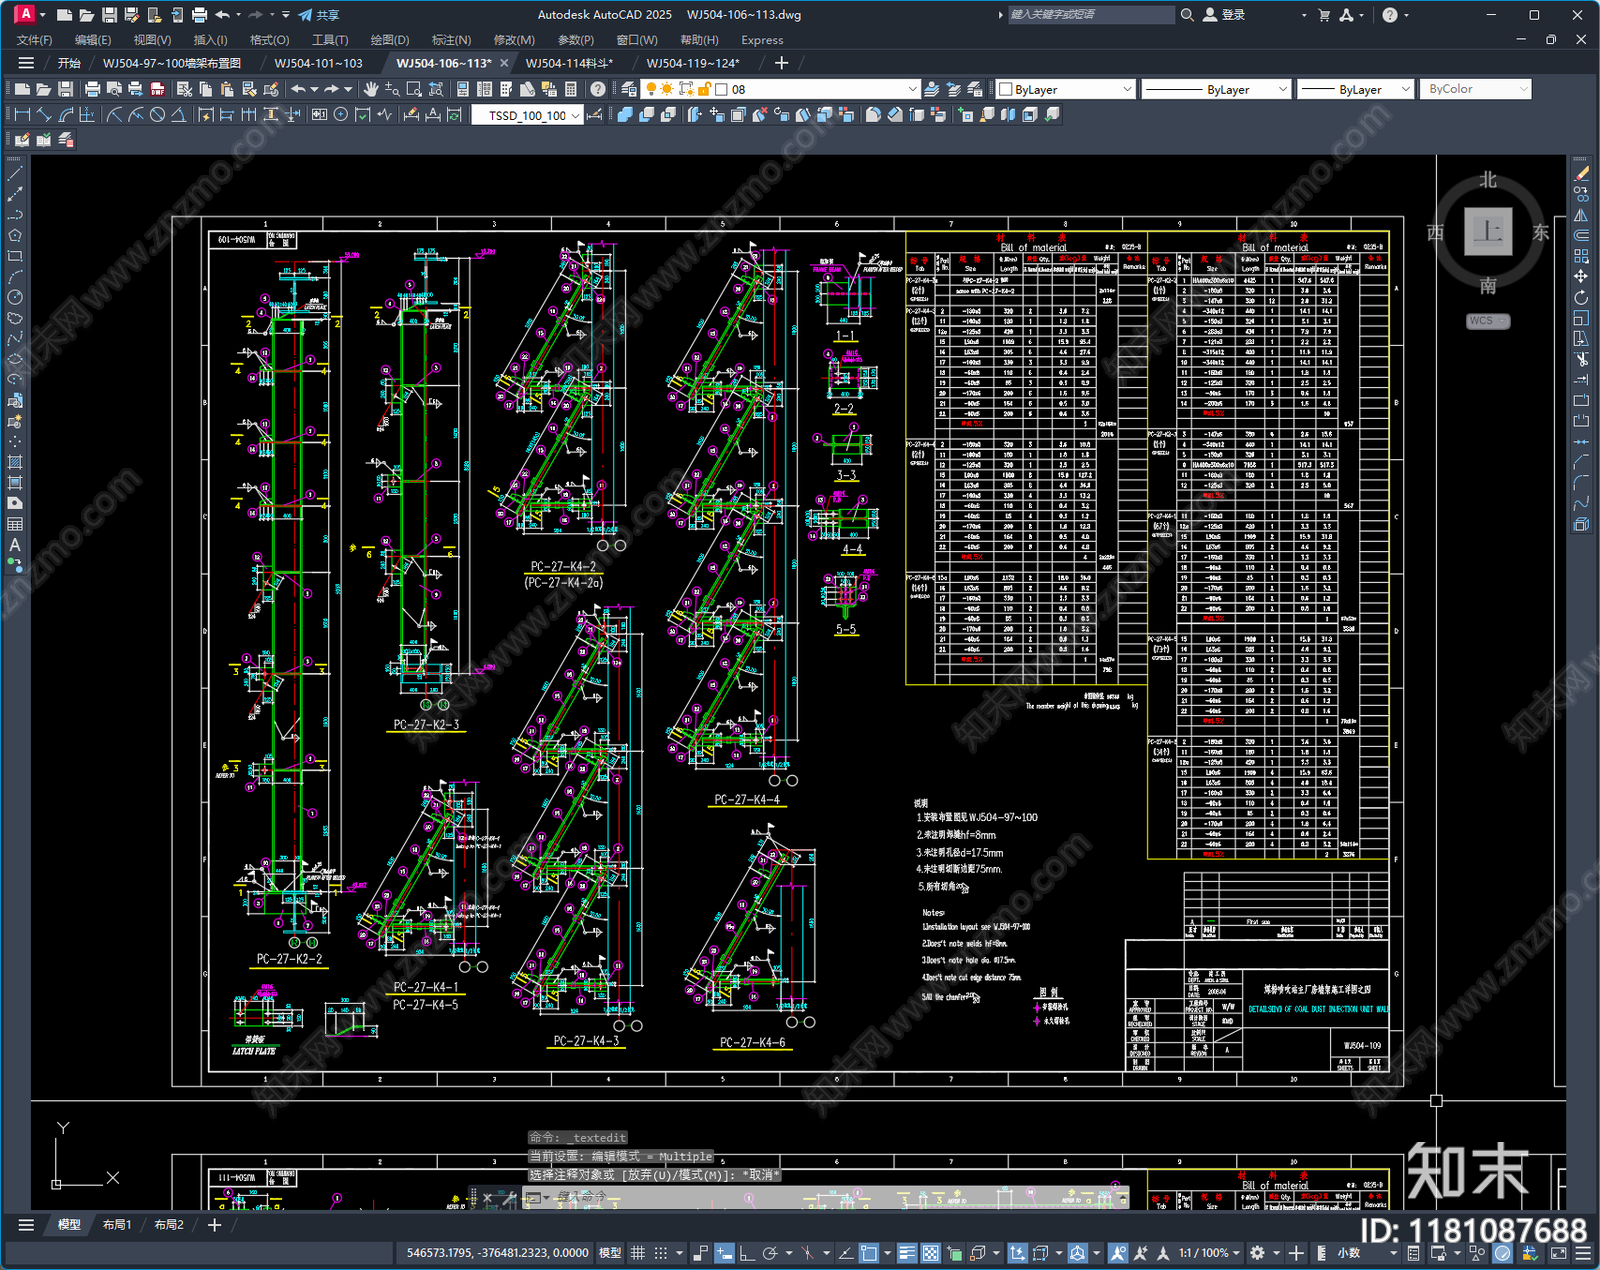
Task: Toggle lineweight display in status bar
Action: [x=907, y=1253]
